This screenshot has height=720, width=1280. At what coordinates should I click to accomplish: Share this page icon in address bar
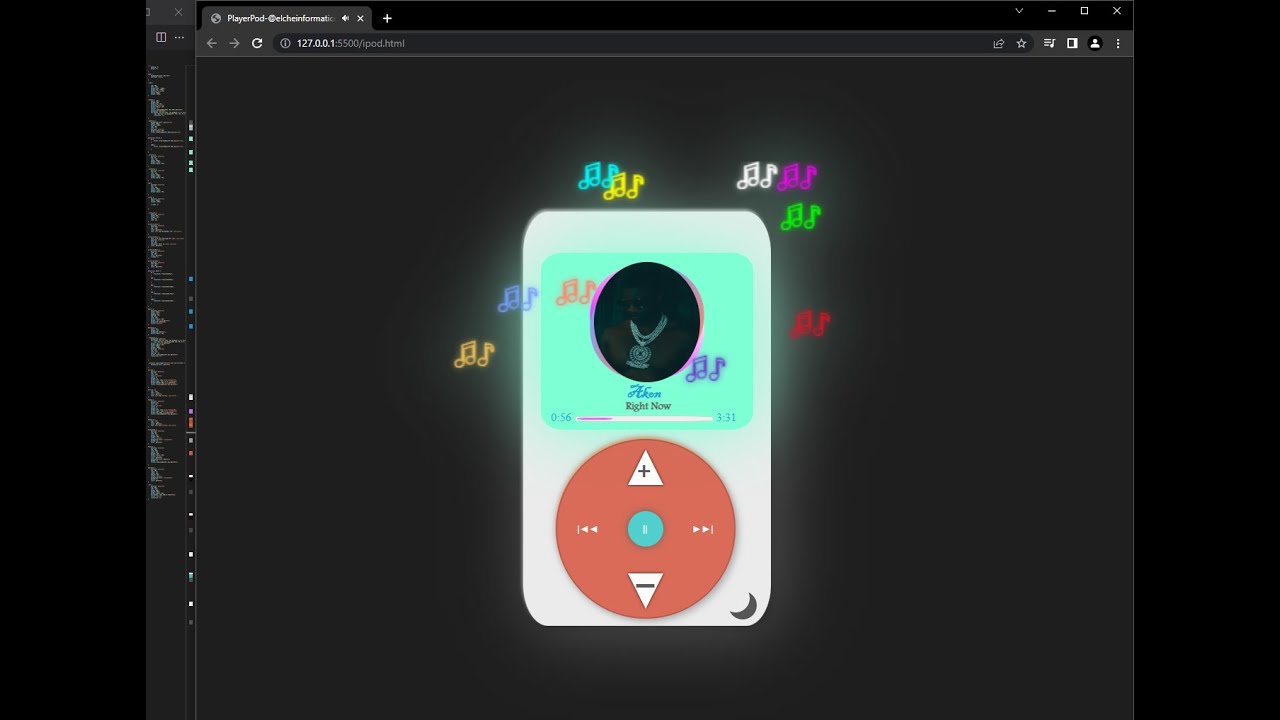coord(998,43)
